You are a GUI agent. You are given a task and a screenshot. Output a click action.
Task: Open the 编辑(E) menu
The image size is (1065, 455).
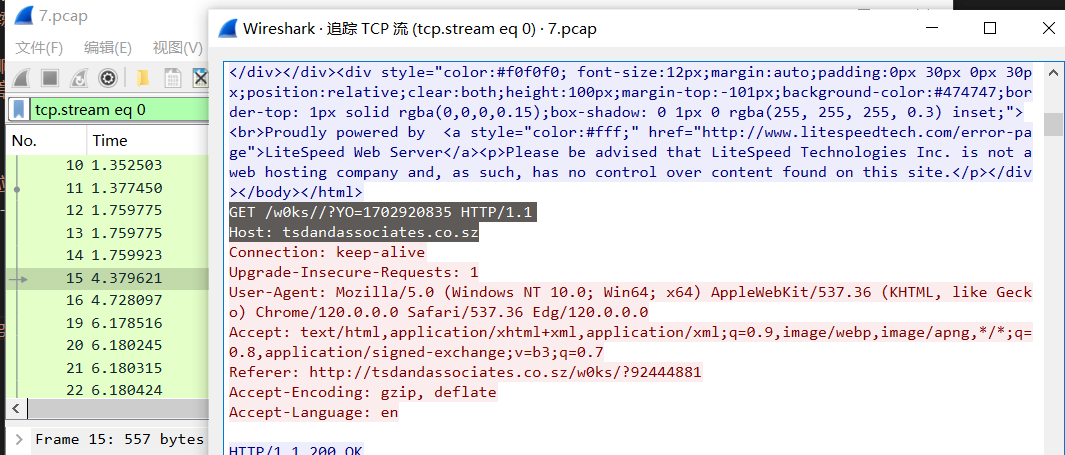pyautogui.click(x=107, y=47)
